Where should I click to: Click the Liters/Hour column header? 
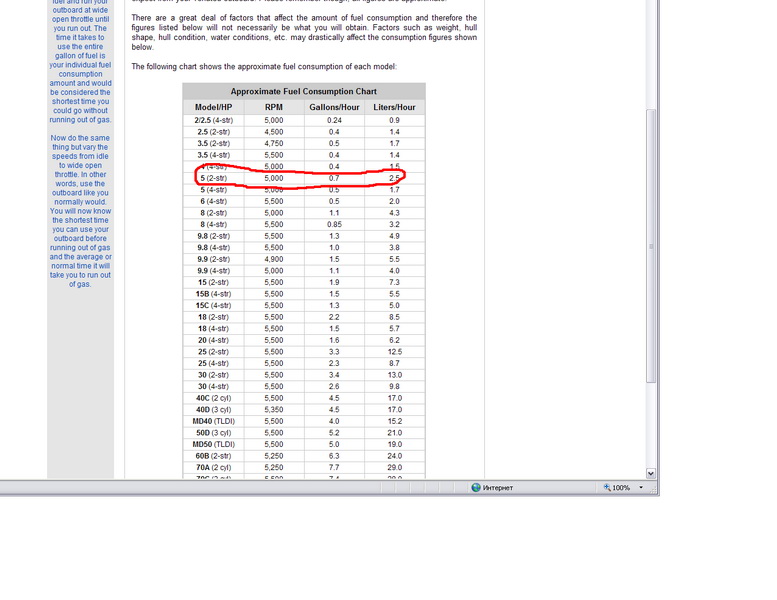(x=394, y=107)
